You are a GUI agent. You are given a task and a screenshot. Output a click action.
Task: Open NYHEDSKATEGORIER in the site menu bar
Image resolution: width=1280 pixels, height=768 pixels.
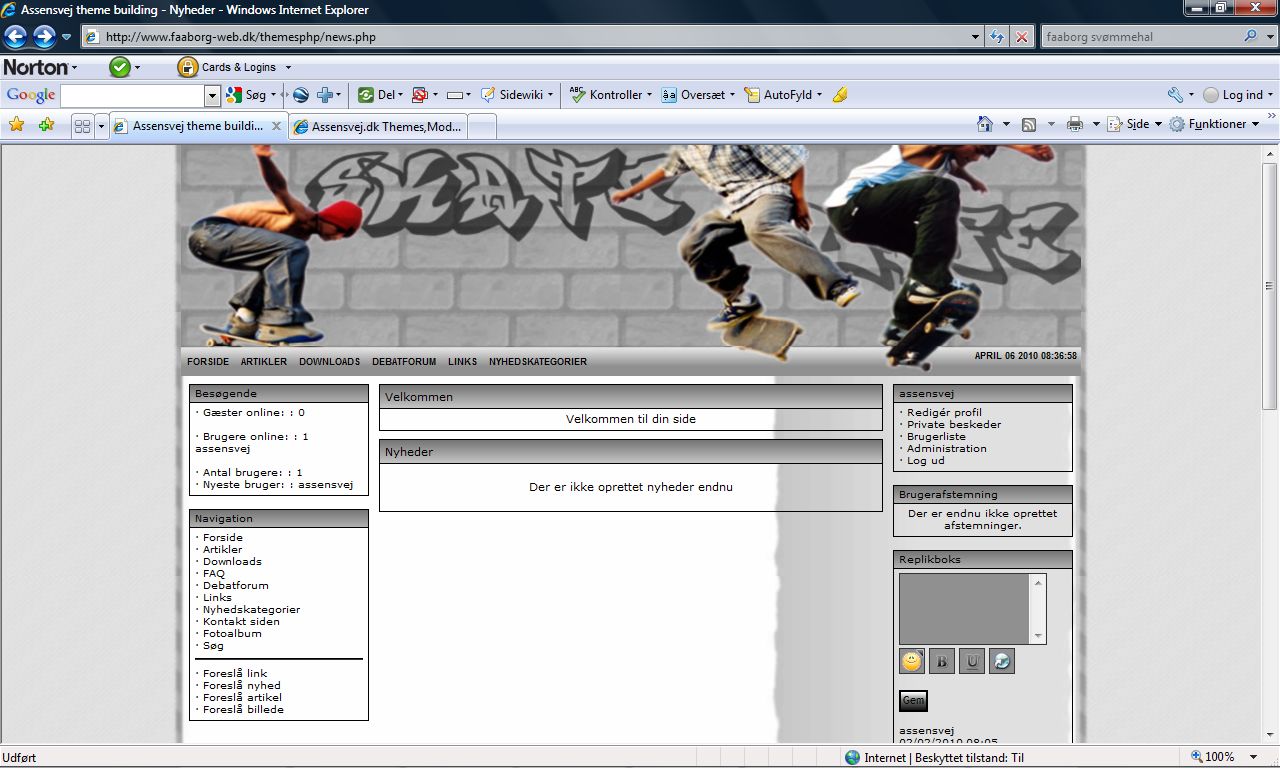click(538, 362)
